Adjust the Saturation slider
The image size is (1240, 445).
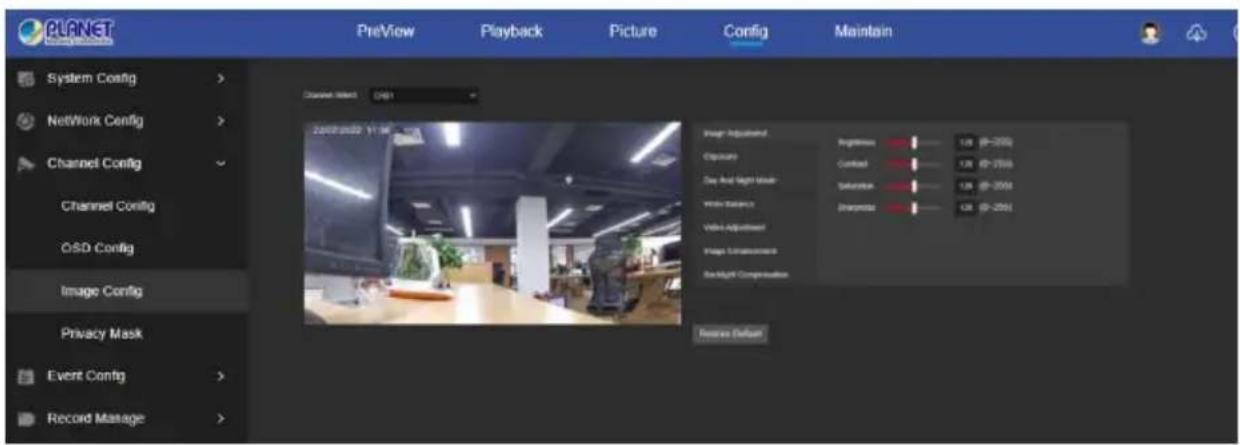[x=913, y=186]
